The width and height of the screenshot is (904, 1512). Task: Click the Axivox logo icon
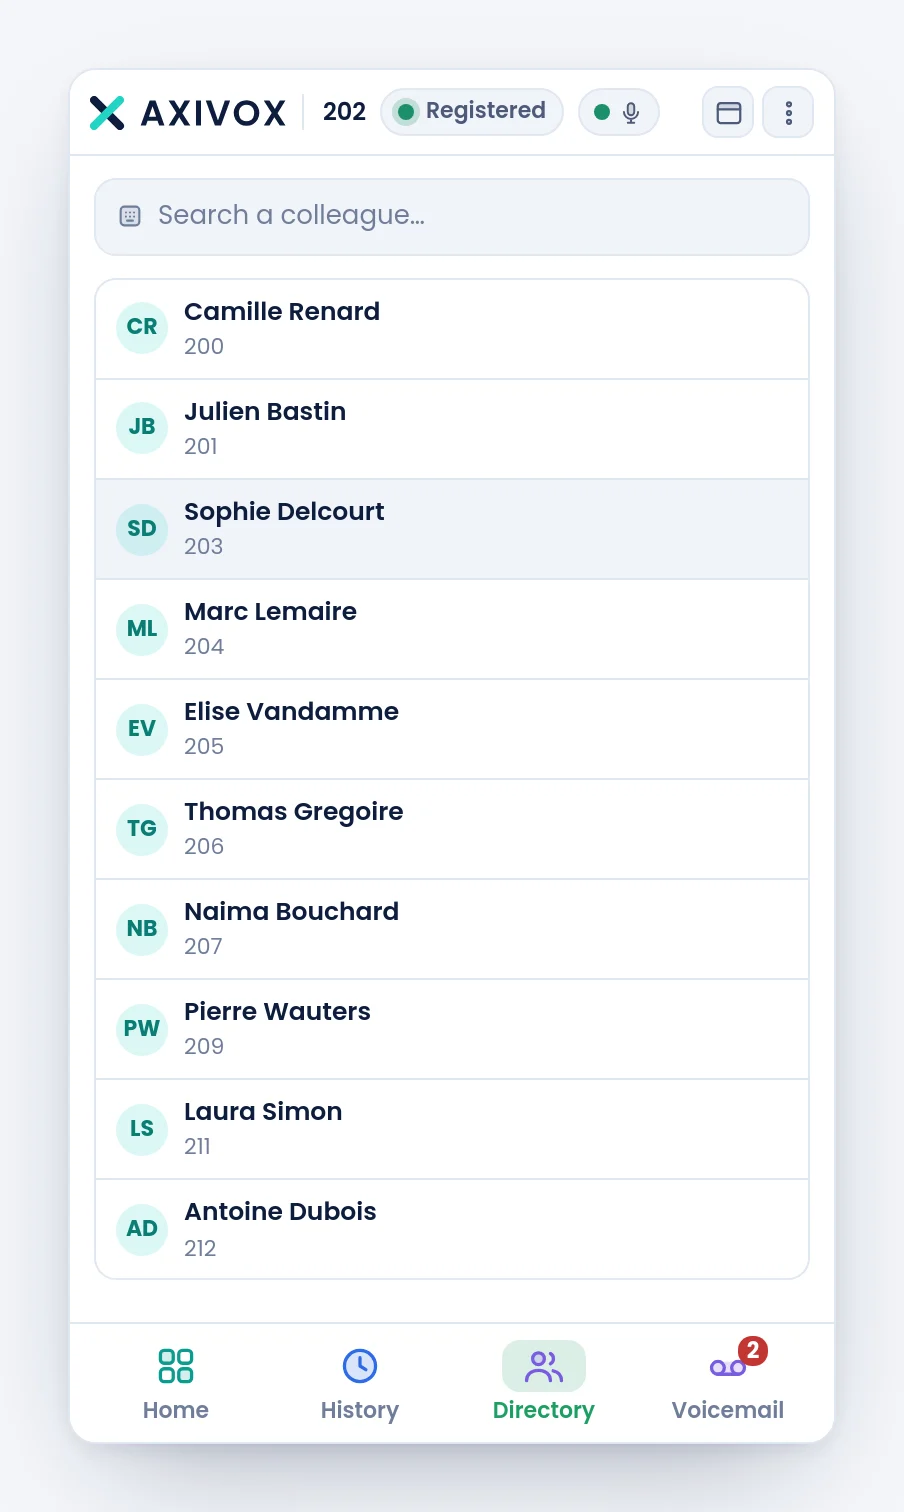click(x=107, y=113)
